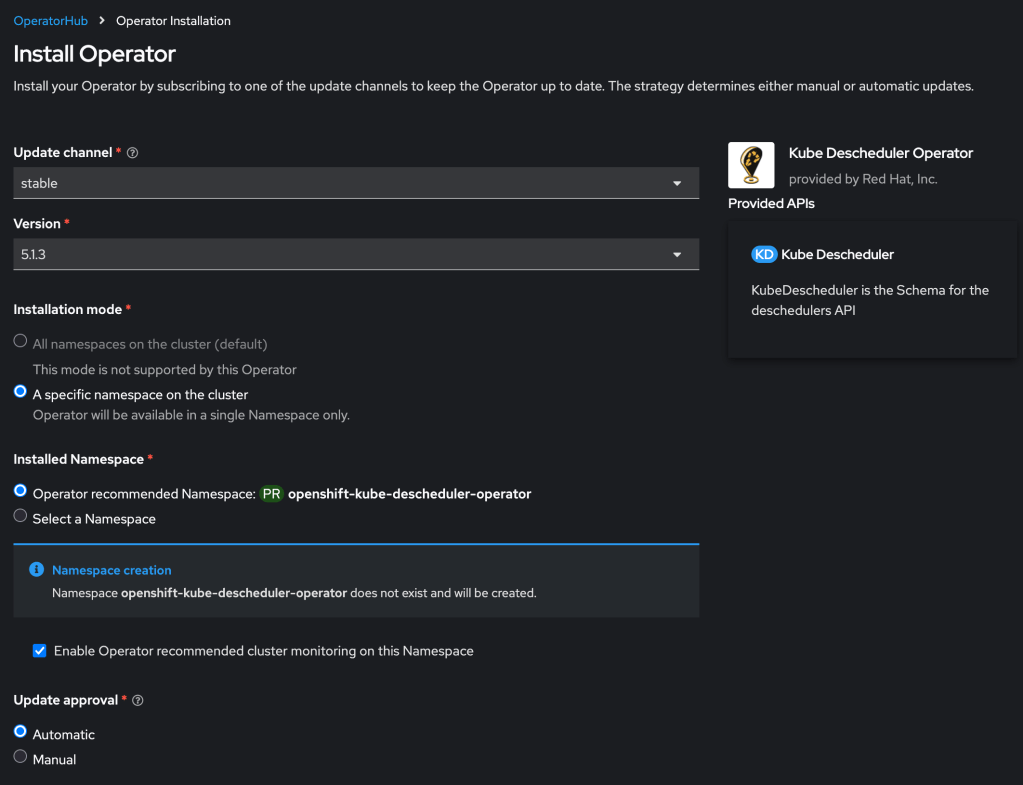Click the Namespace creation alert heading
The width and height of the screenshot is (1023, 785).
click(x=112, y=570)
